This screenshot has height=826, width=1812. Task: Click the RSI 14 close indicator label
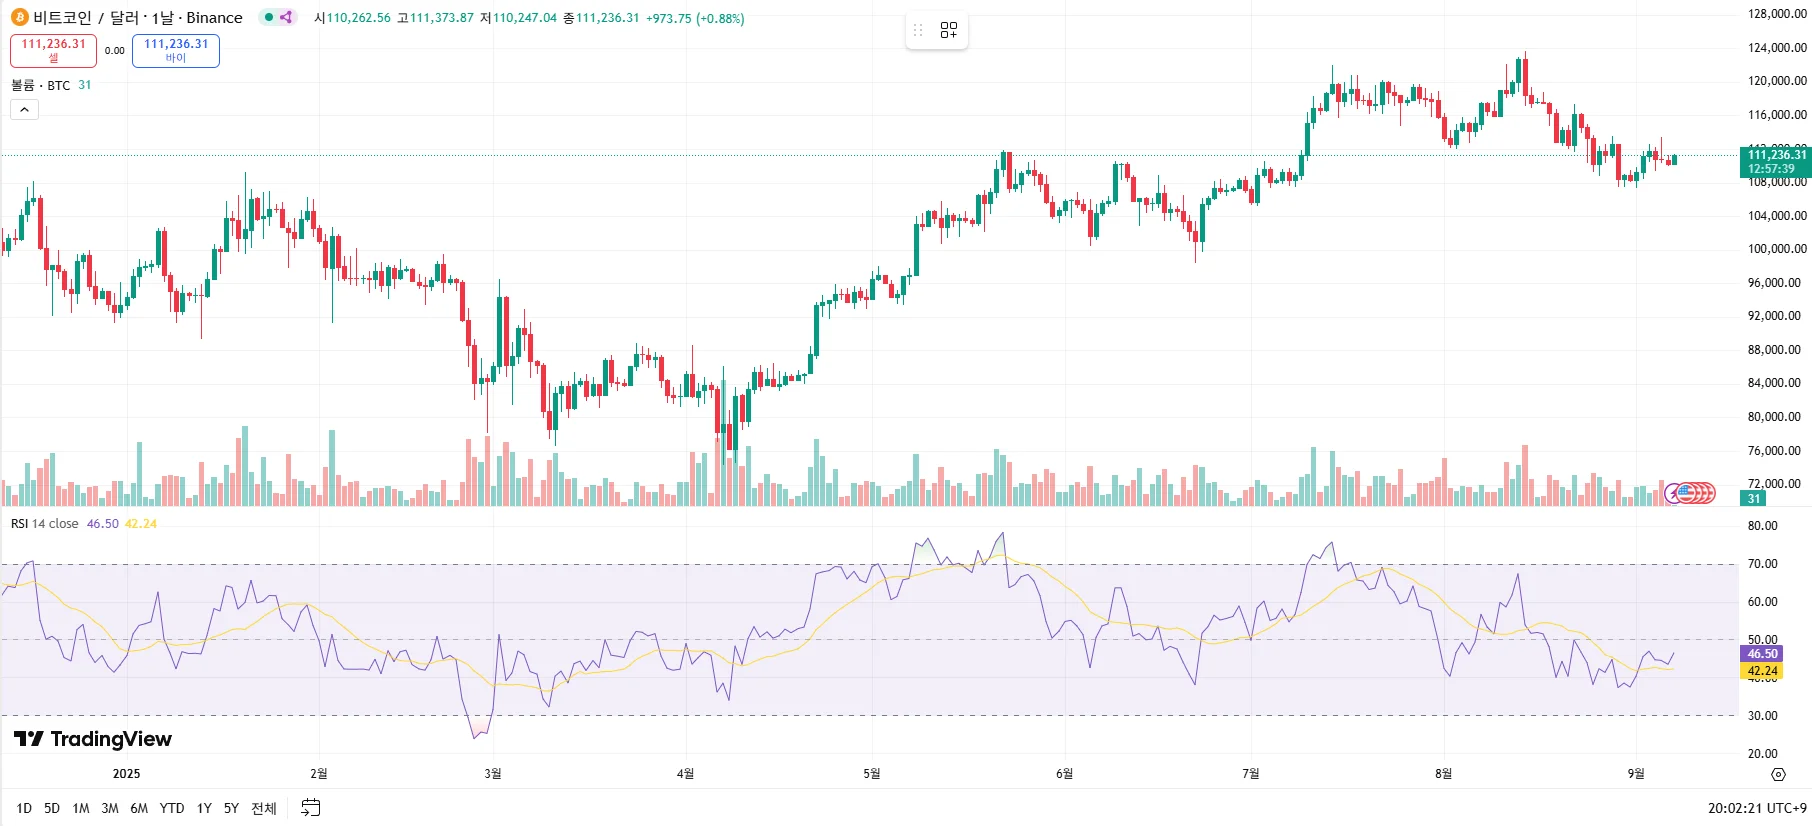coord(44,524)
